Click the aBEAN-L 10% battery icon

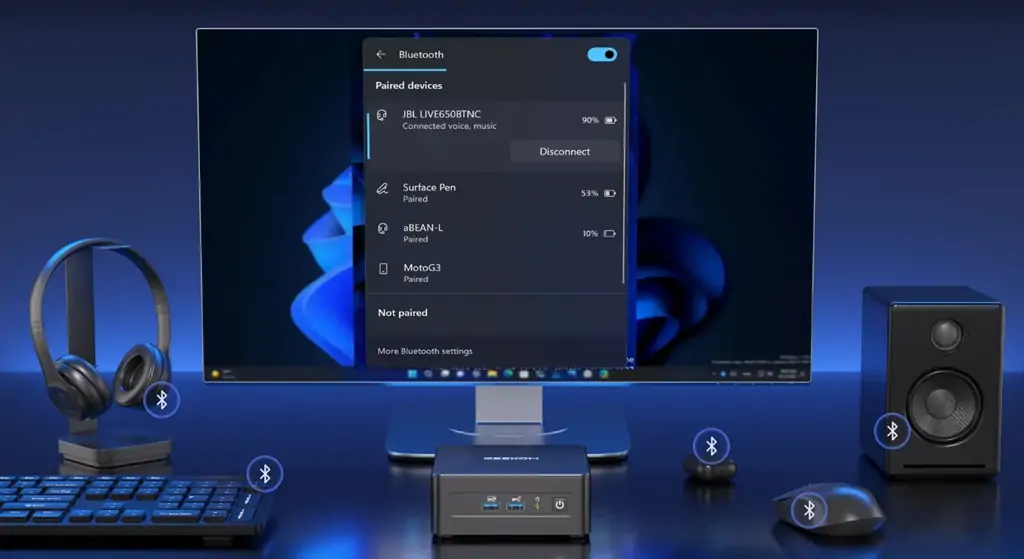(x=610, y=234)
